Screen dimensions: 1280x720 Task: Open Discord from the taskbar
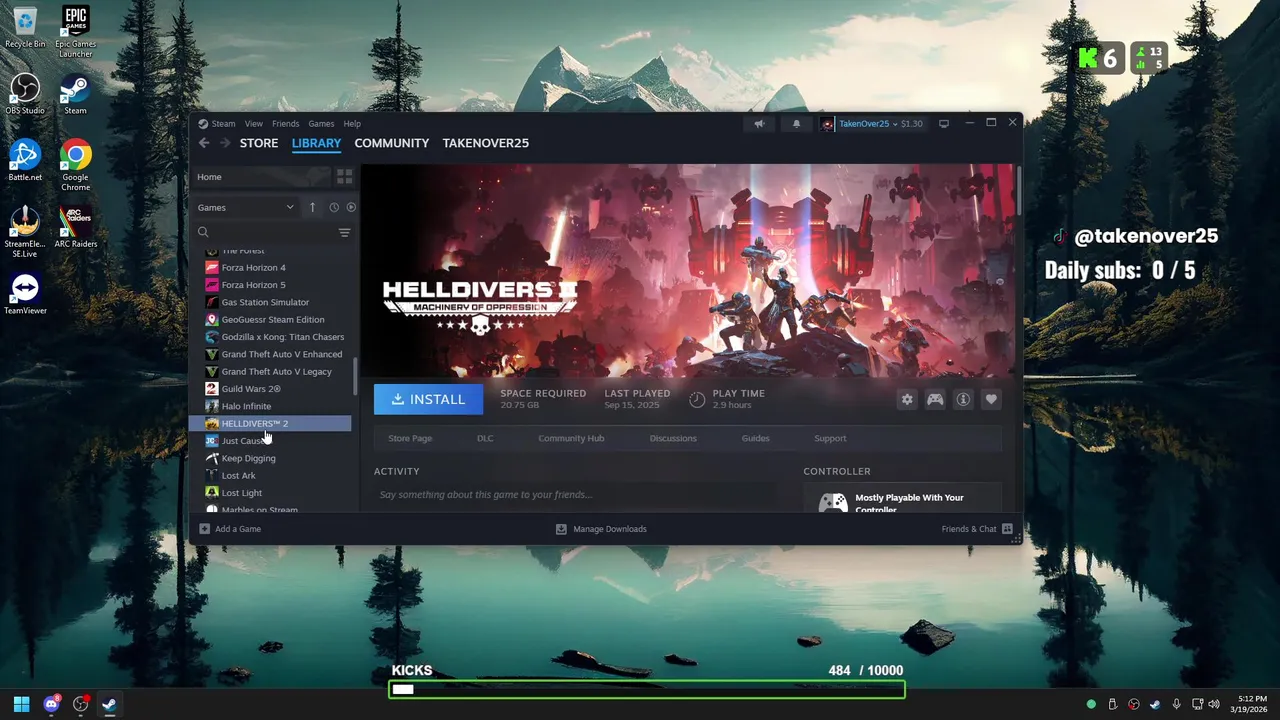point(51,704)
